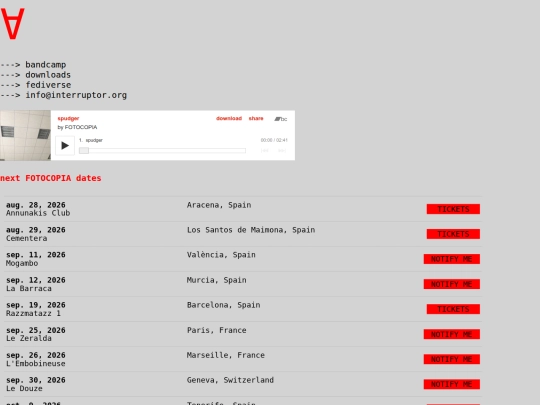Open the downloads link
The height and width of the screenshot is (405, 540).
(48, 75)
